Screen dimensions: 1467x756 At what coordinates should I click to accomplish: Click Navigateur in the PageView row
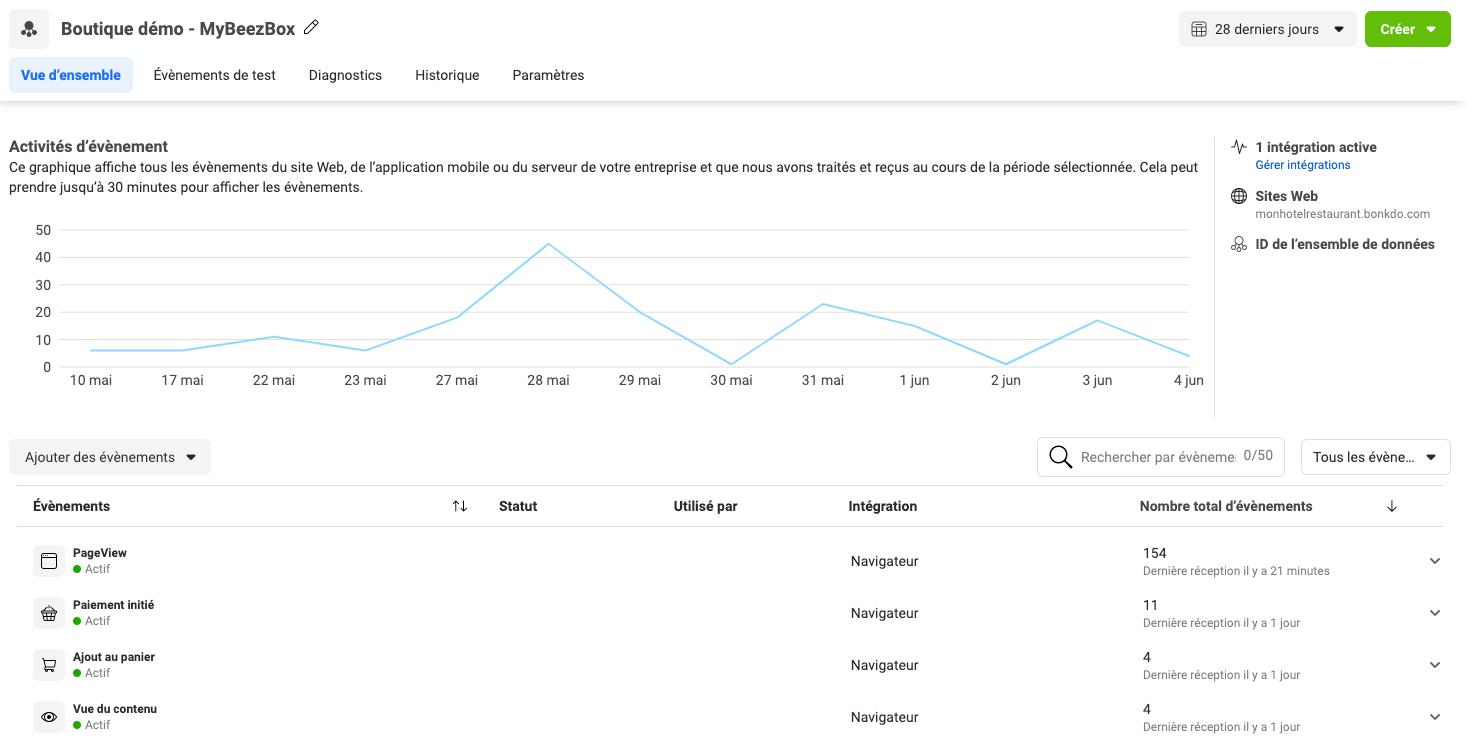pos(885,561)
